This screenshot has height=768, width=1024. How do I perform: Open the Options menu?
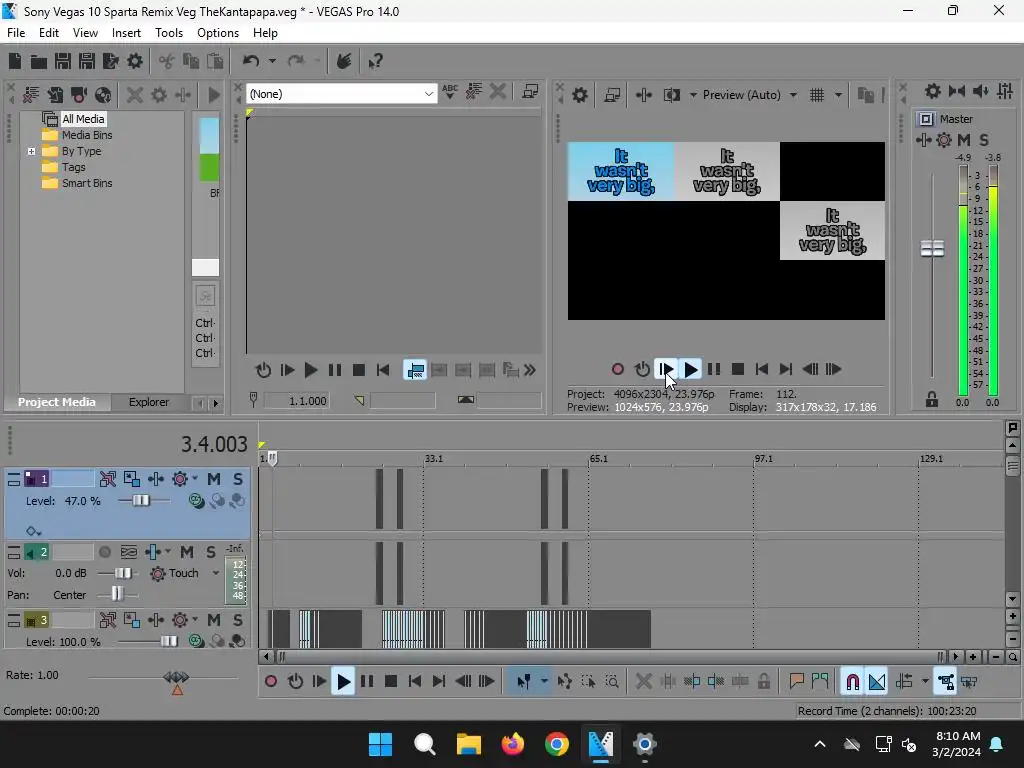point(218,33)
